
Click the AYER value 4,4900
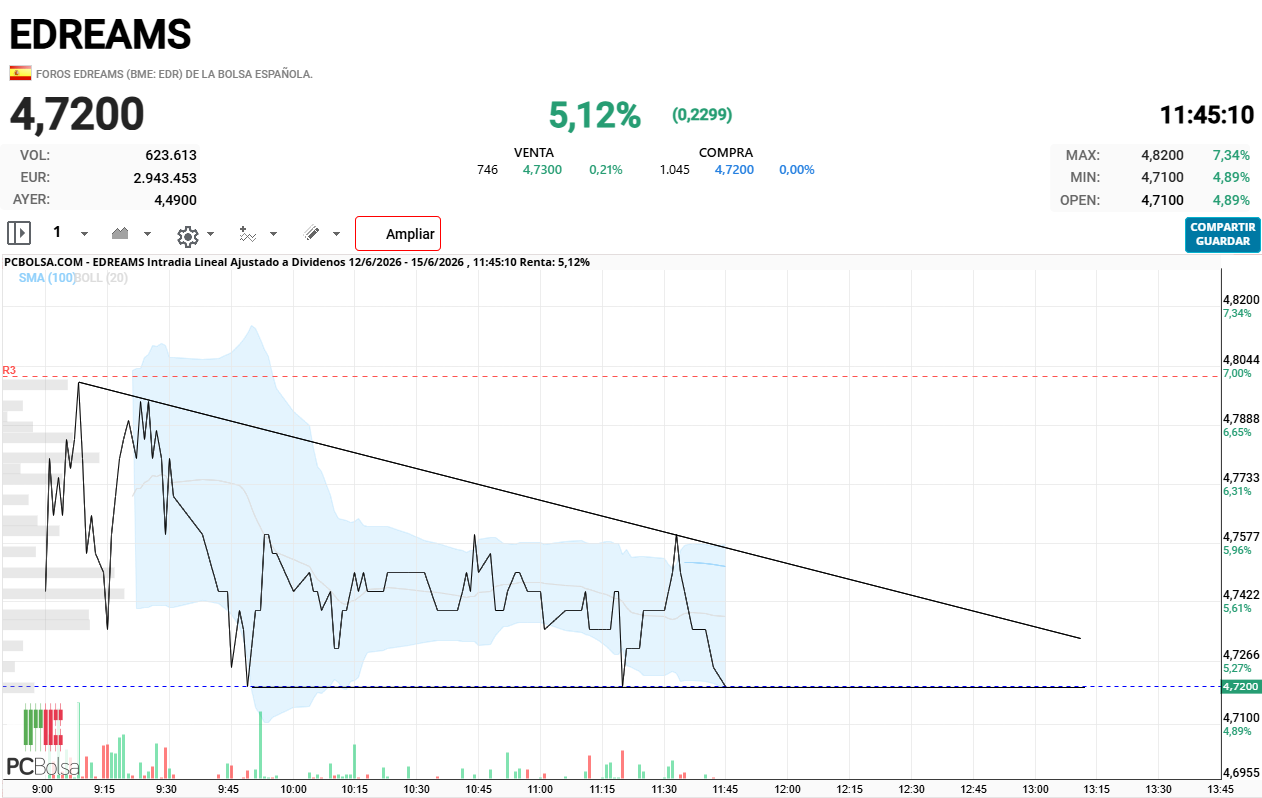click(175, 199)
